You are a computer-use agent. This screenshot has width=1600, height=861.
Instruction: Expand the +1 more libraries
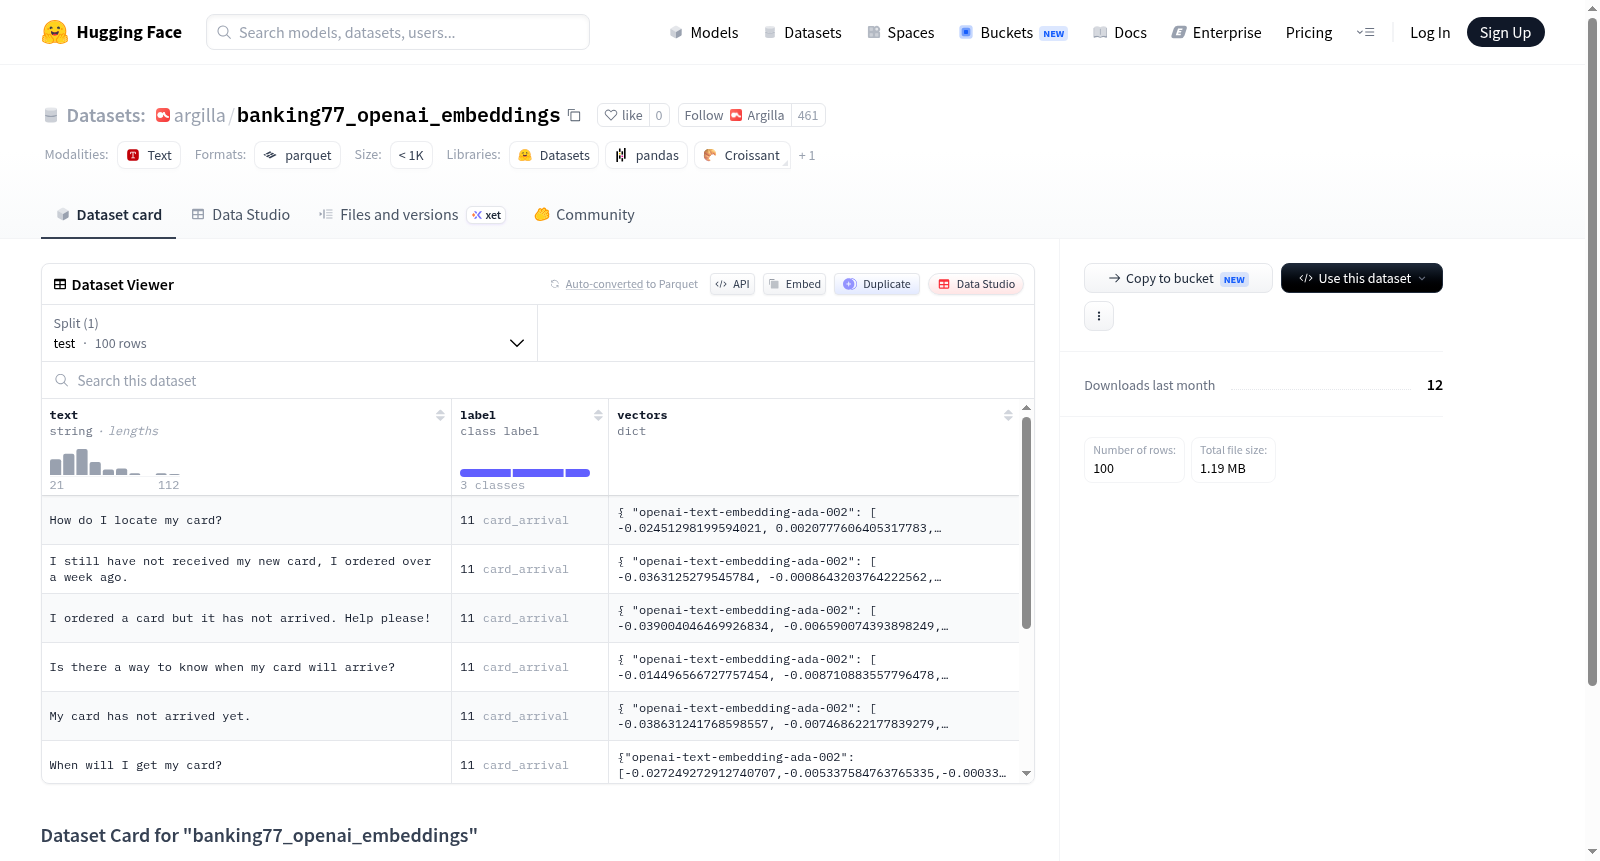[807, 156]
